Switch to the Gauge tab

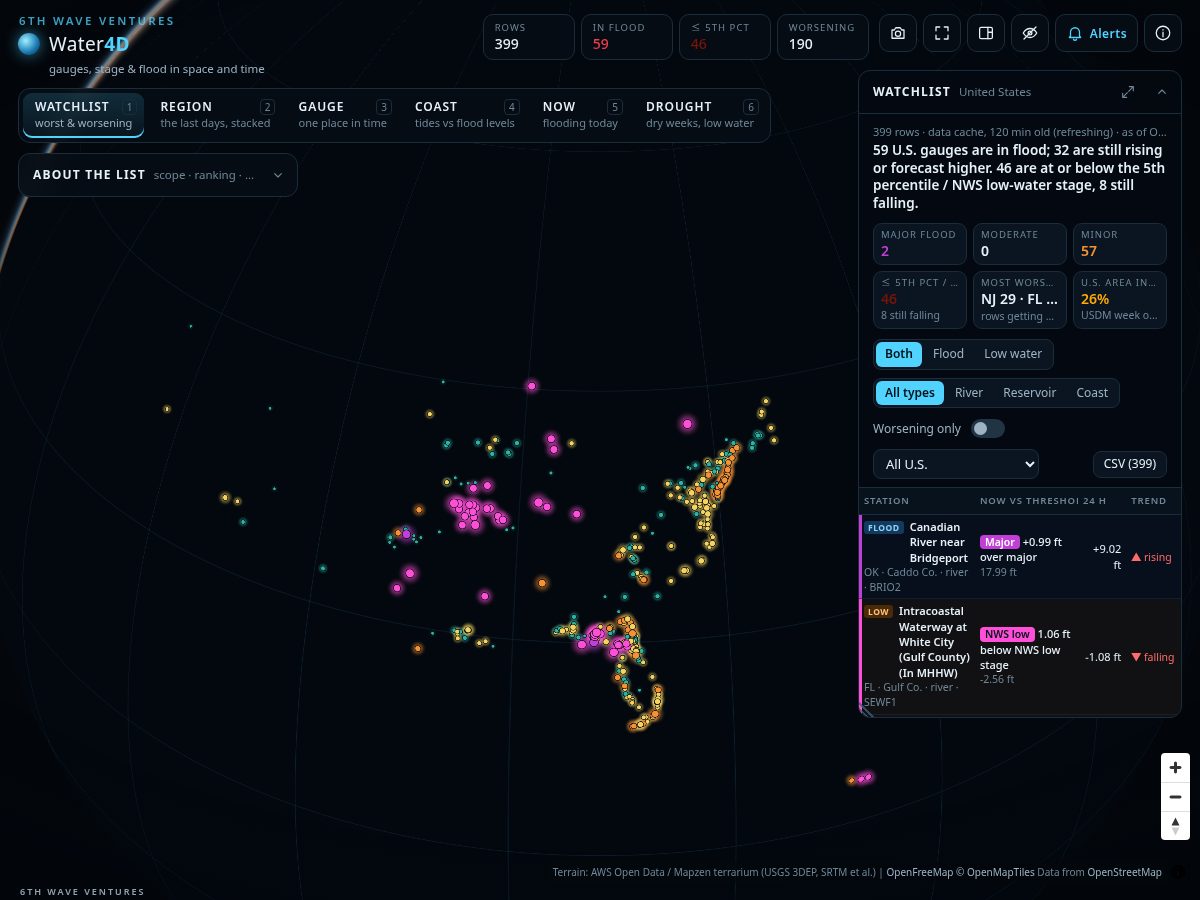point(344,115)
